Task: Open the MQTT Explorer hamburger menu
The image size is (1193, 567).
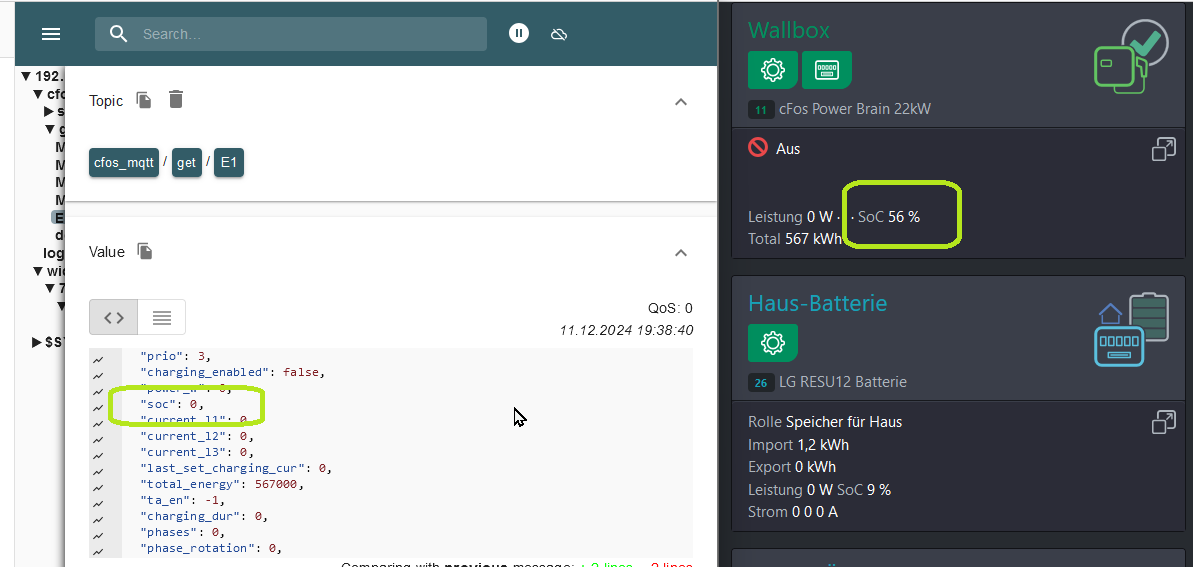Action: coord(51,34)
